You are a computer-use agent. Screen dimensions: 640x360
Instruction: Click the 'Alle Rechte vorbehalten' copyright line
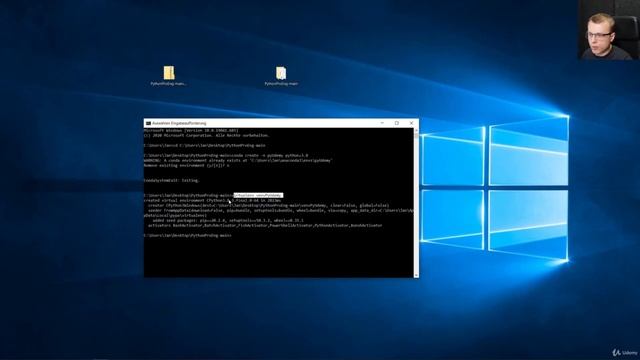207,136
